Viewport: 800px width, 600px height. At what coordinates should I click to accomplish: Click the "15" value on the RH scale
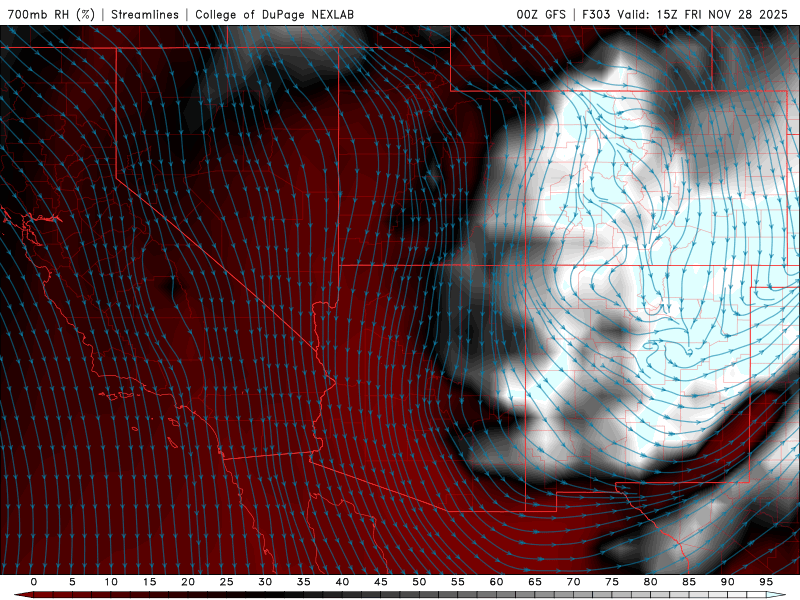pos(149,582)
